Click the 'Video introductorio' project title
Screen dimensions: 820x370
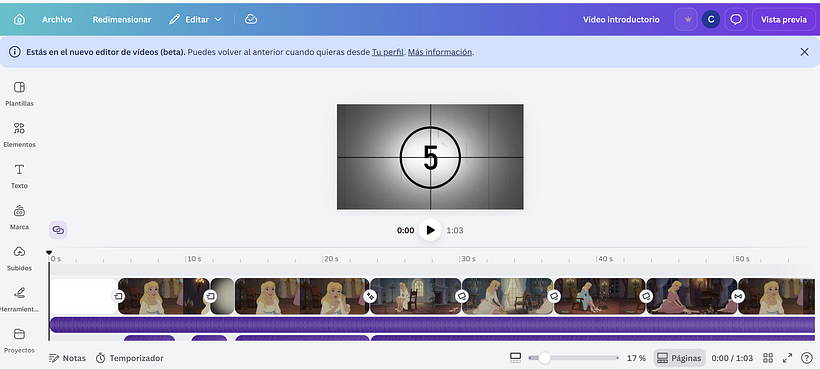pyautogui.click(x=621, y=19)
